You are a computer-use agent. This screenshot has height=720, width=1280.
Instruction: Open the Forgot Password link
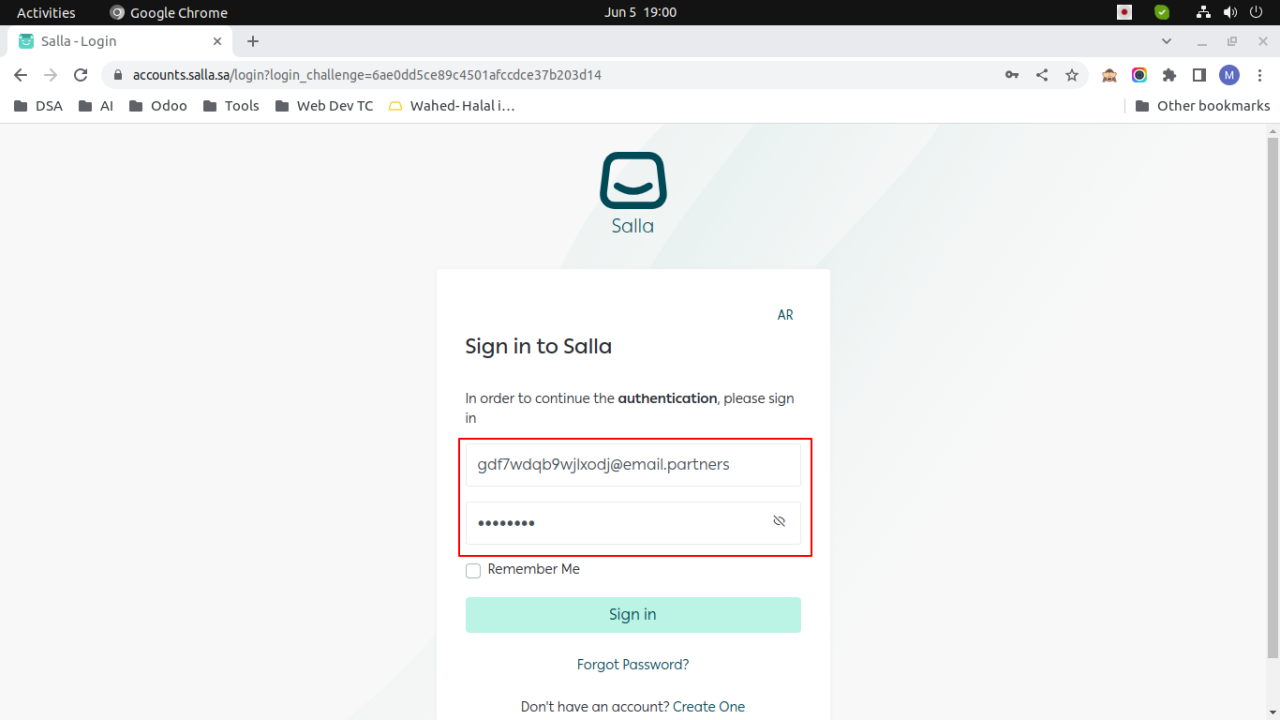(x=632, y=664)
